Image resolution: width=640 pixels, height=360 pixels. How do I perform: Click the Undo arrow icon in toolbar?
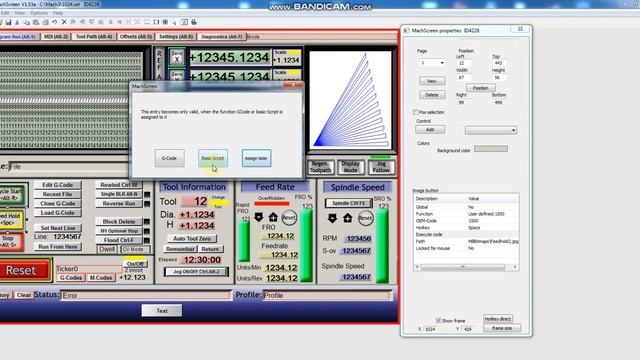(54, 22)
